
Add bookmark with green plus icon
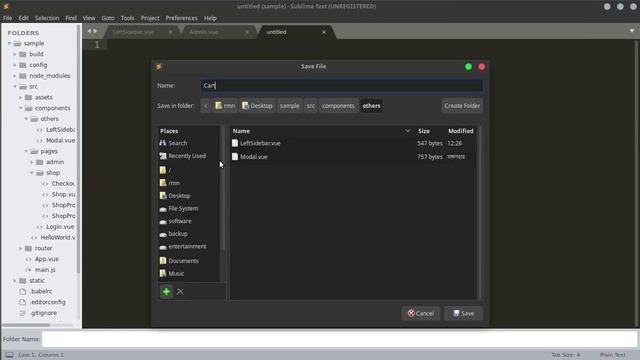(x=167, y=291)
